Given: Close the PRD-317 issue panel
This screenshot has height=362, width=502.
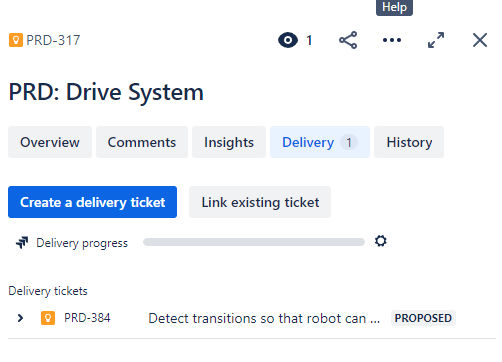Looking at the screenshot, I should [480, 40].
